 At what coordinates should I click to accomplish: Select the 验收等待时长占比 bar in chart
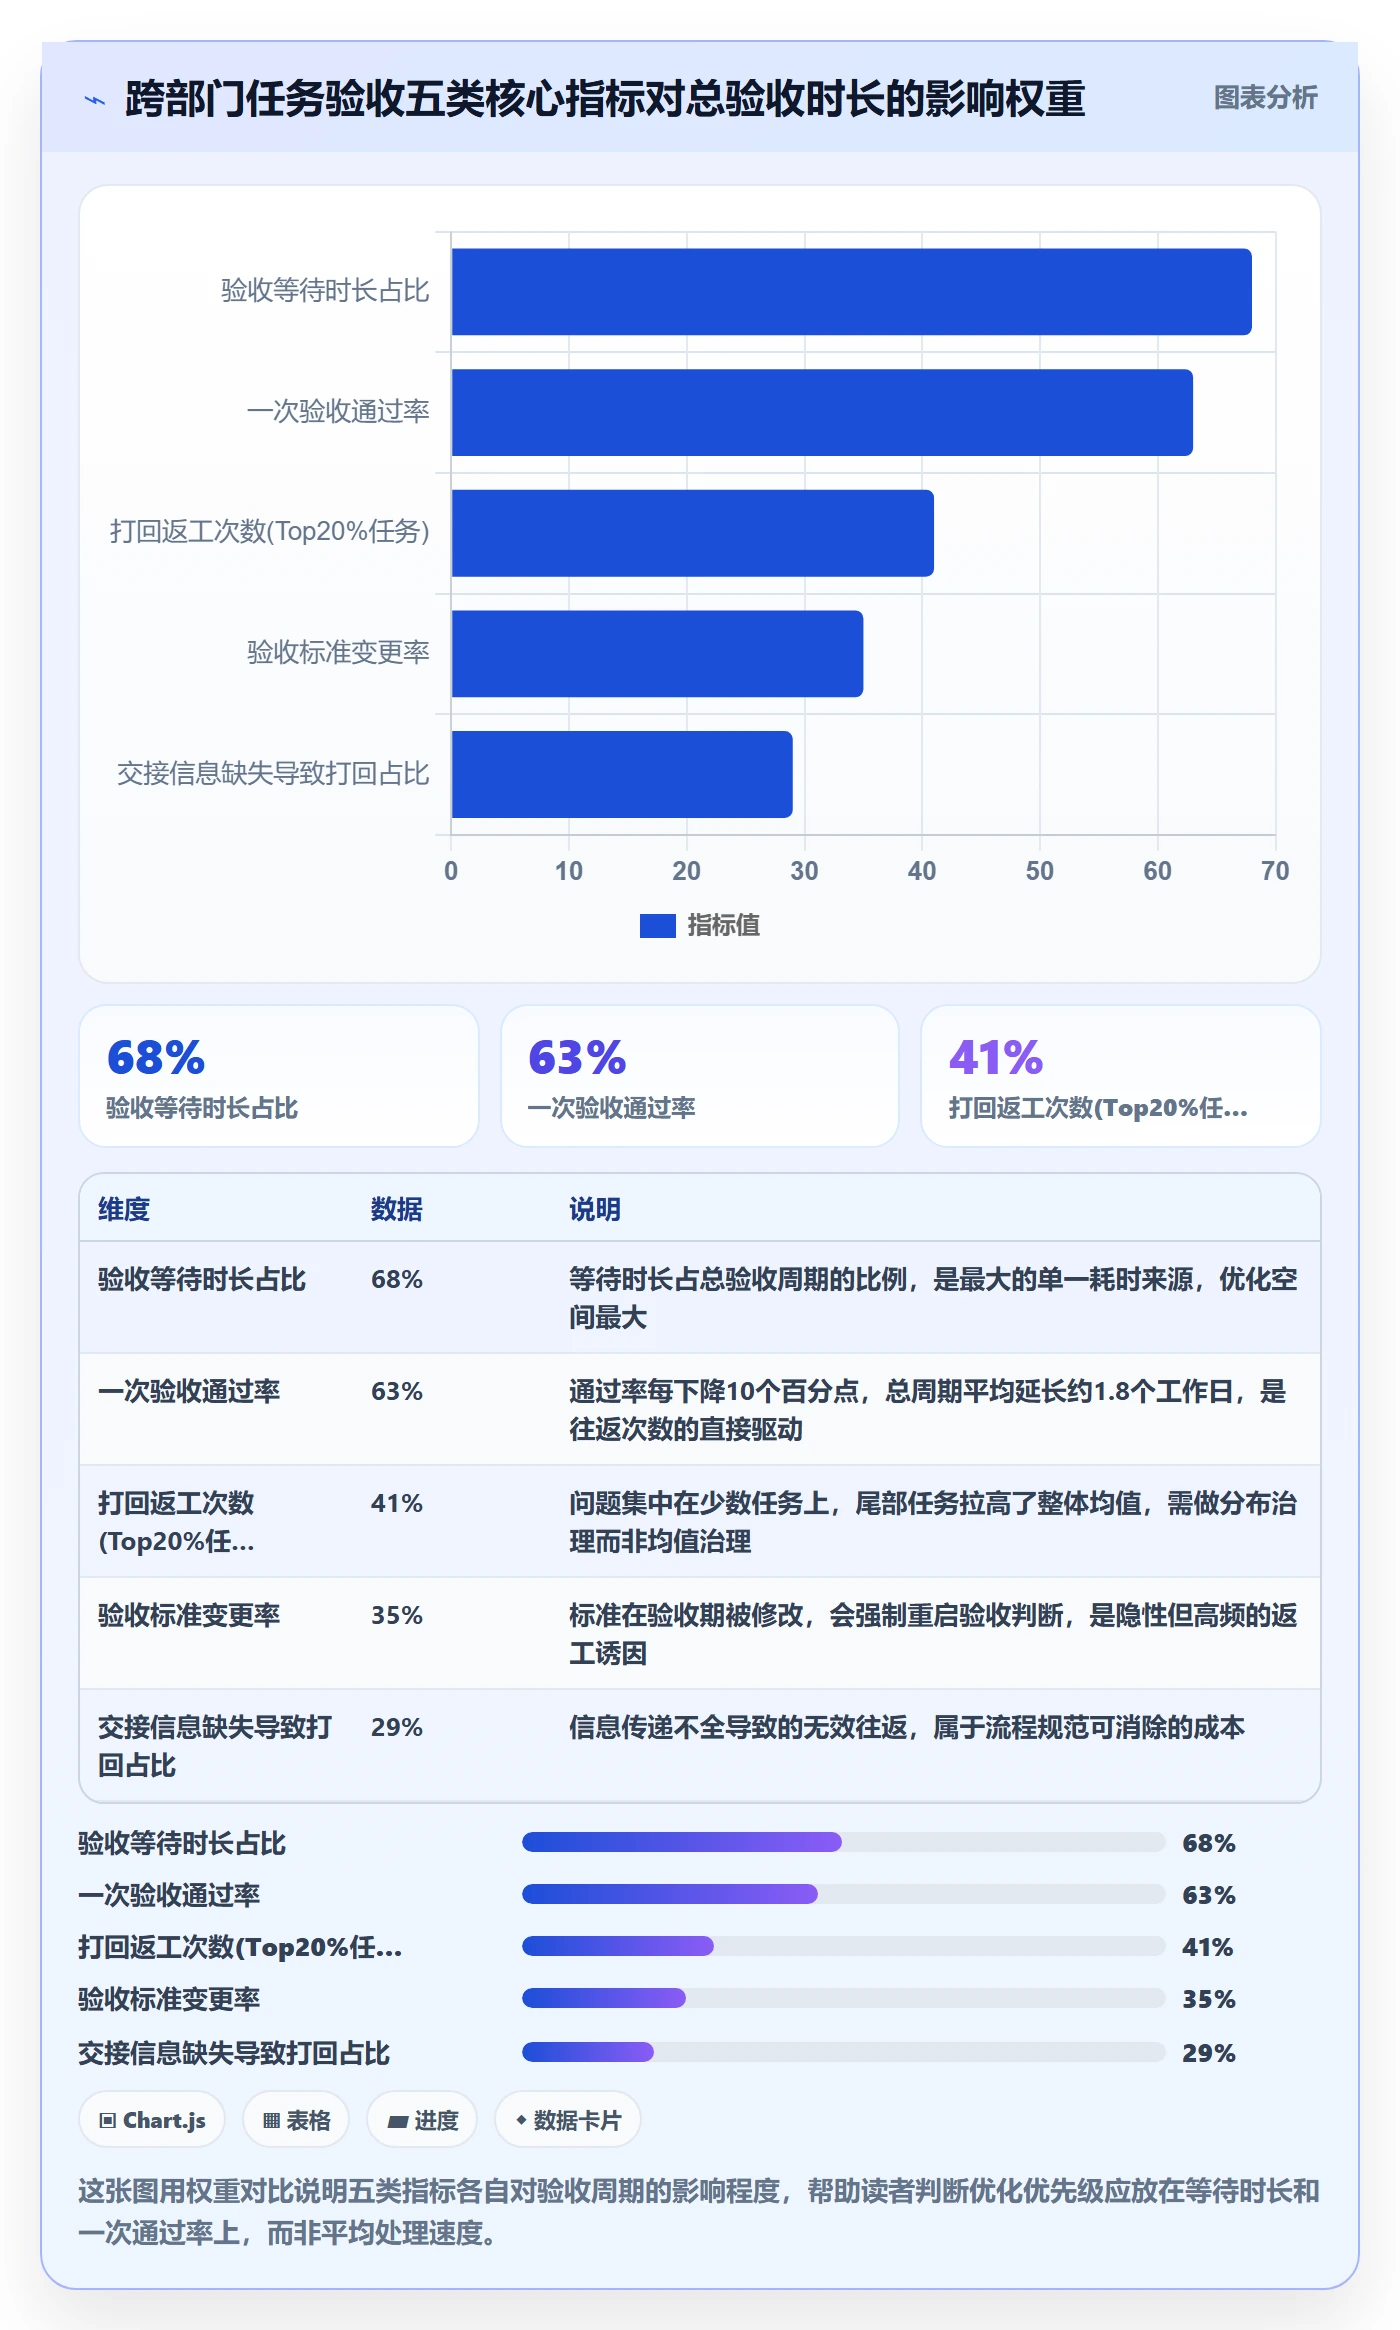click(x=851, y=292)
